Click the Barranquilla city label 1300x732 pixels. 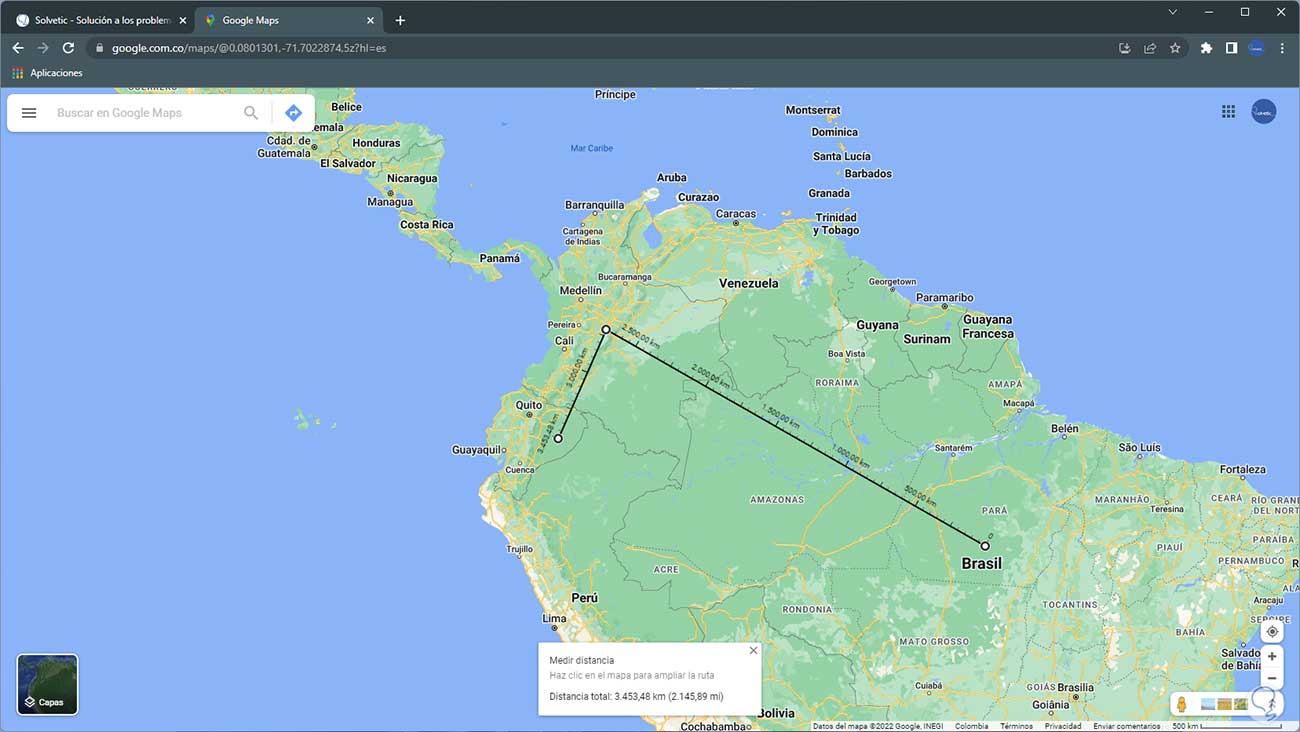[x=594, y=205]
